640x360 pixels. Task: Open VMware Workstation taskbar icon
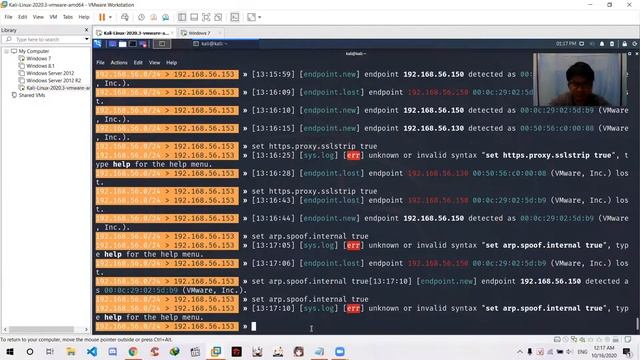point(216,351)
